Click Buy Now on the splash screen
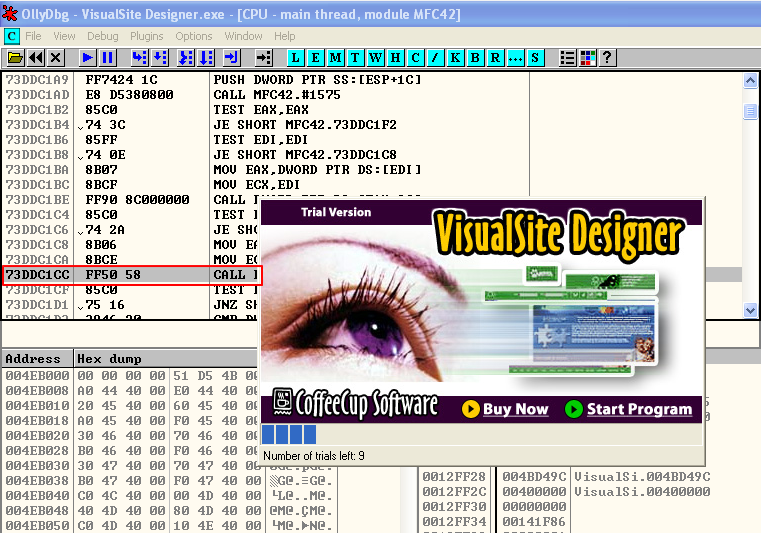 coord(515,409)
